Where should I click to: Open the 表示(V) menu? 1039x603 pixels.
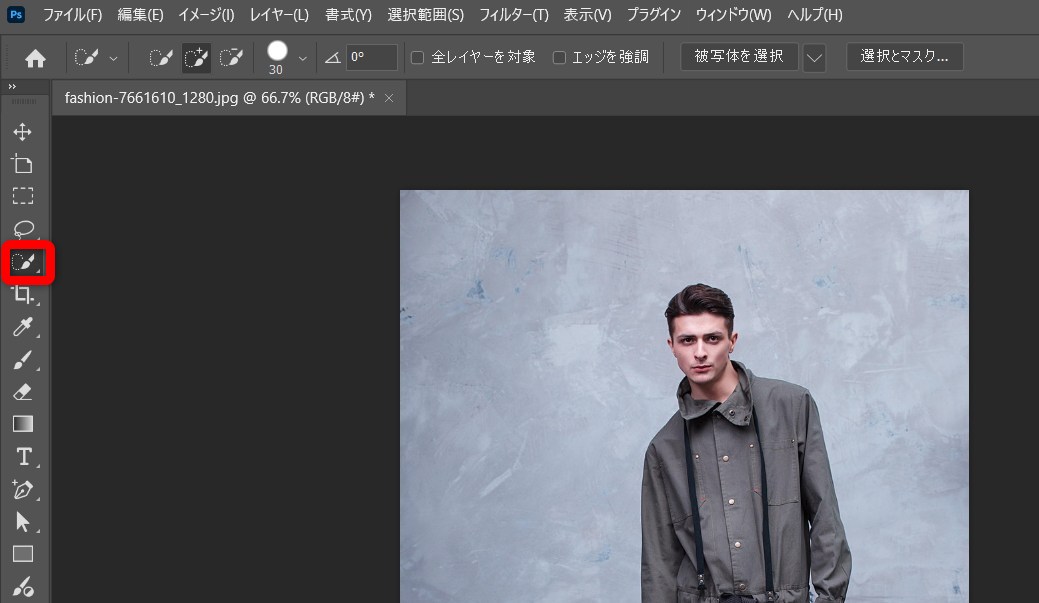587,15
